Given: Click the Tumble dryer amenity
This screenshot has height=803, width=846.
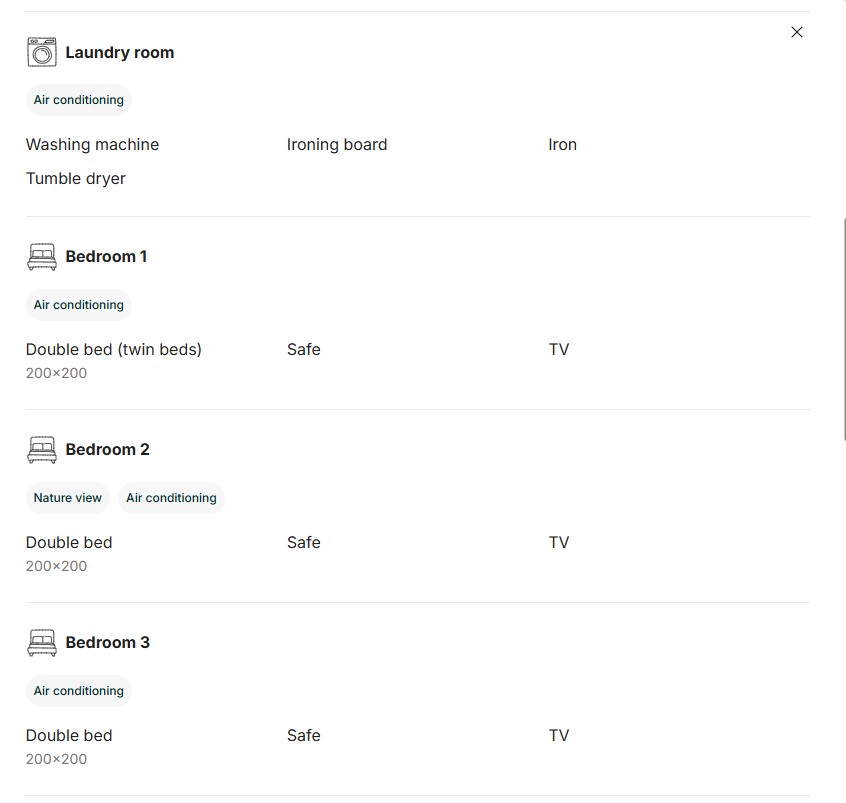Looking at the screenshot, I should click(x=76, y=179).
